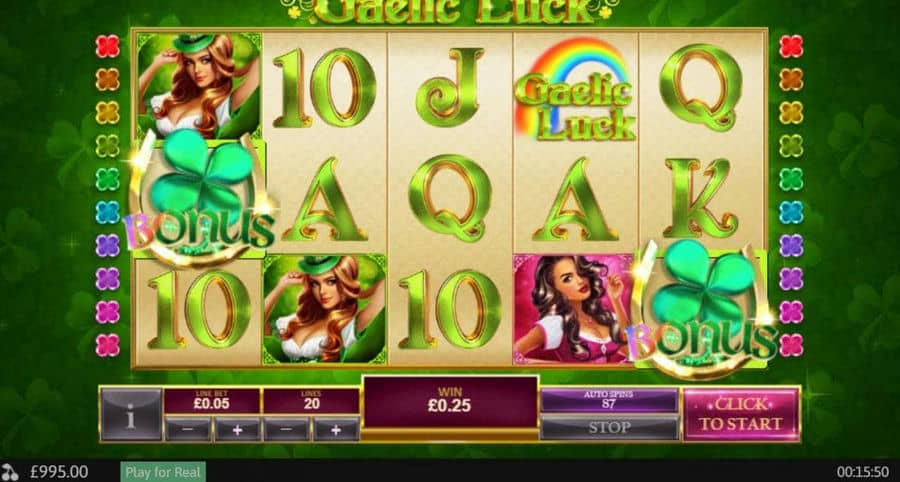Click the pink brunette girl symbol

click(x=574, y=309)
